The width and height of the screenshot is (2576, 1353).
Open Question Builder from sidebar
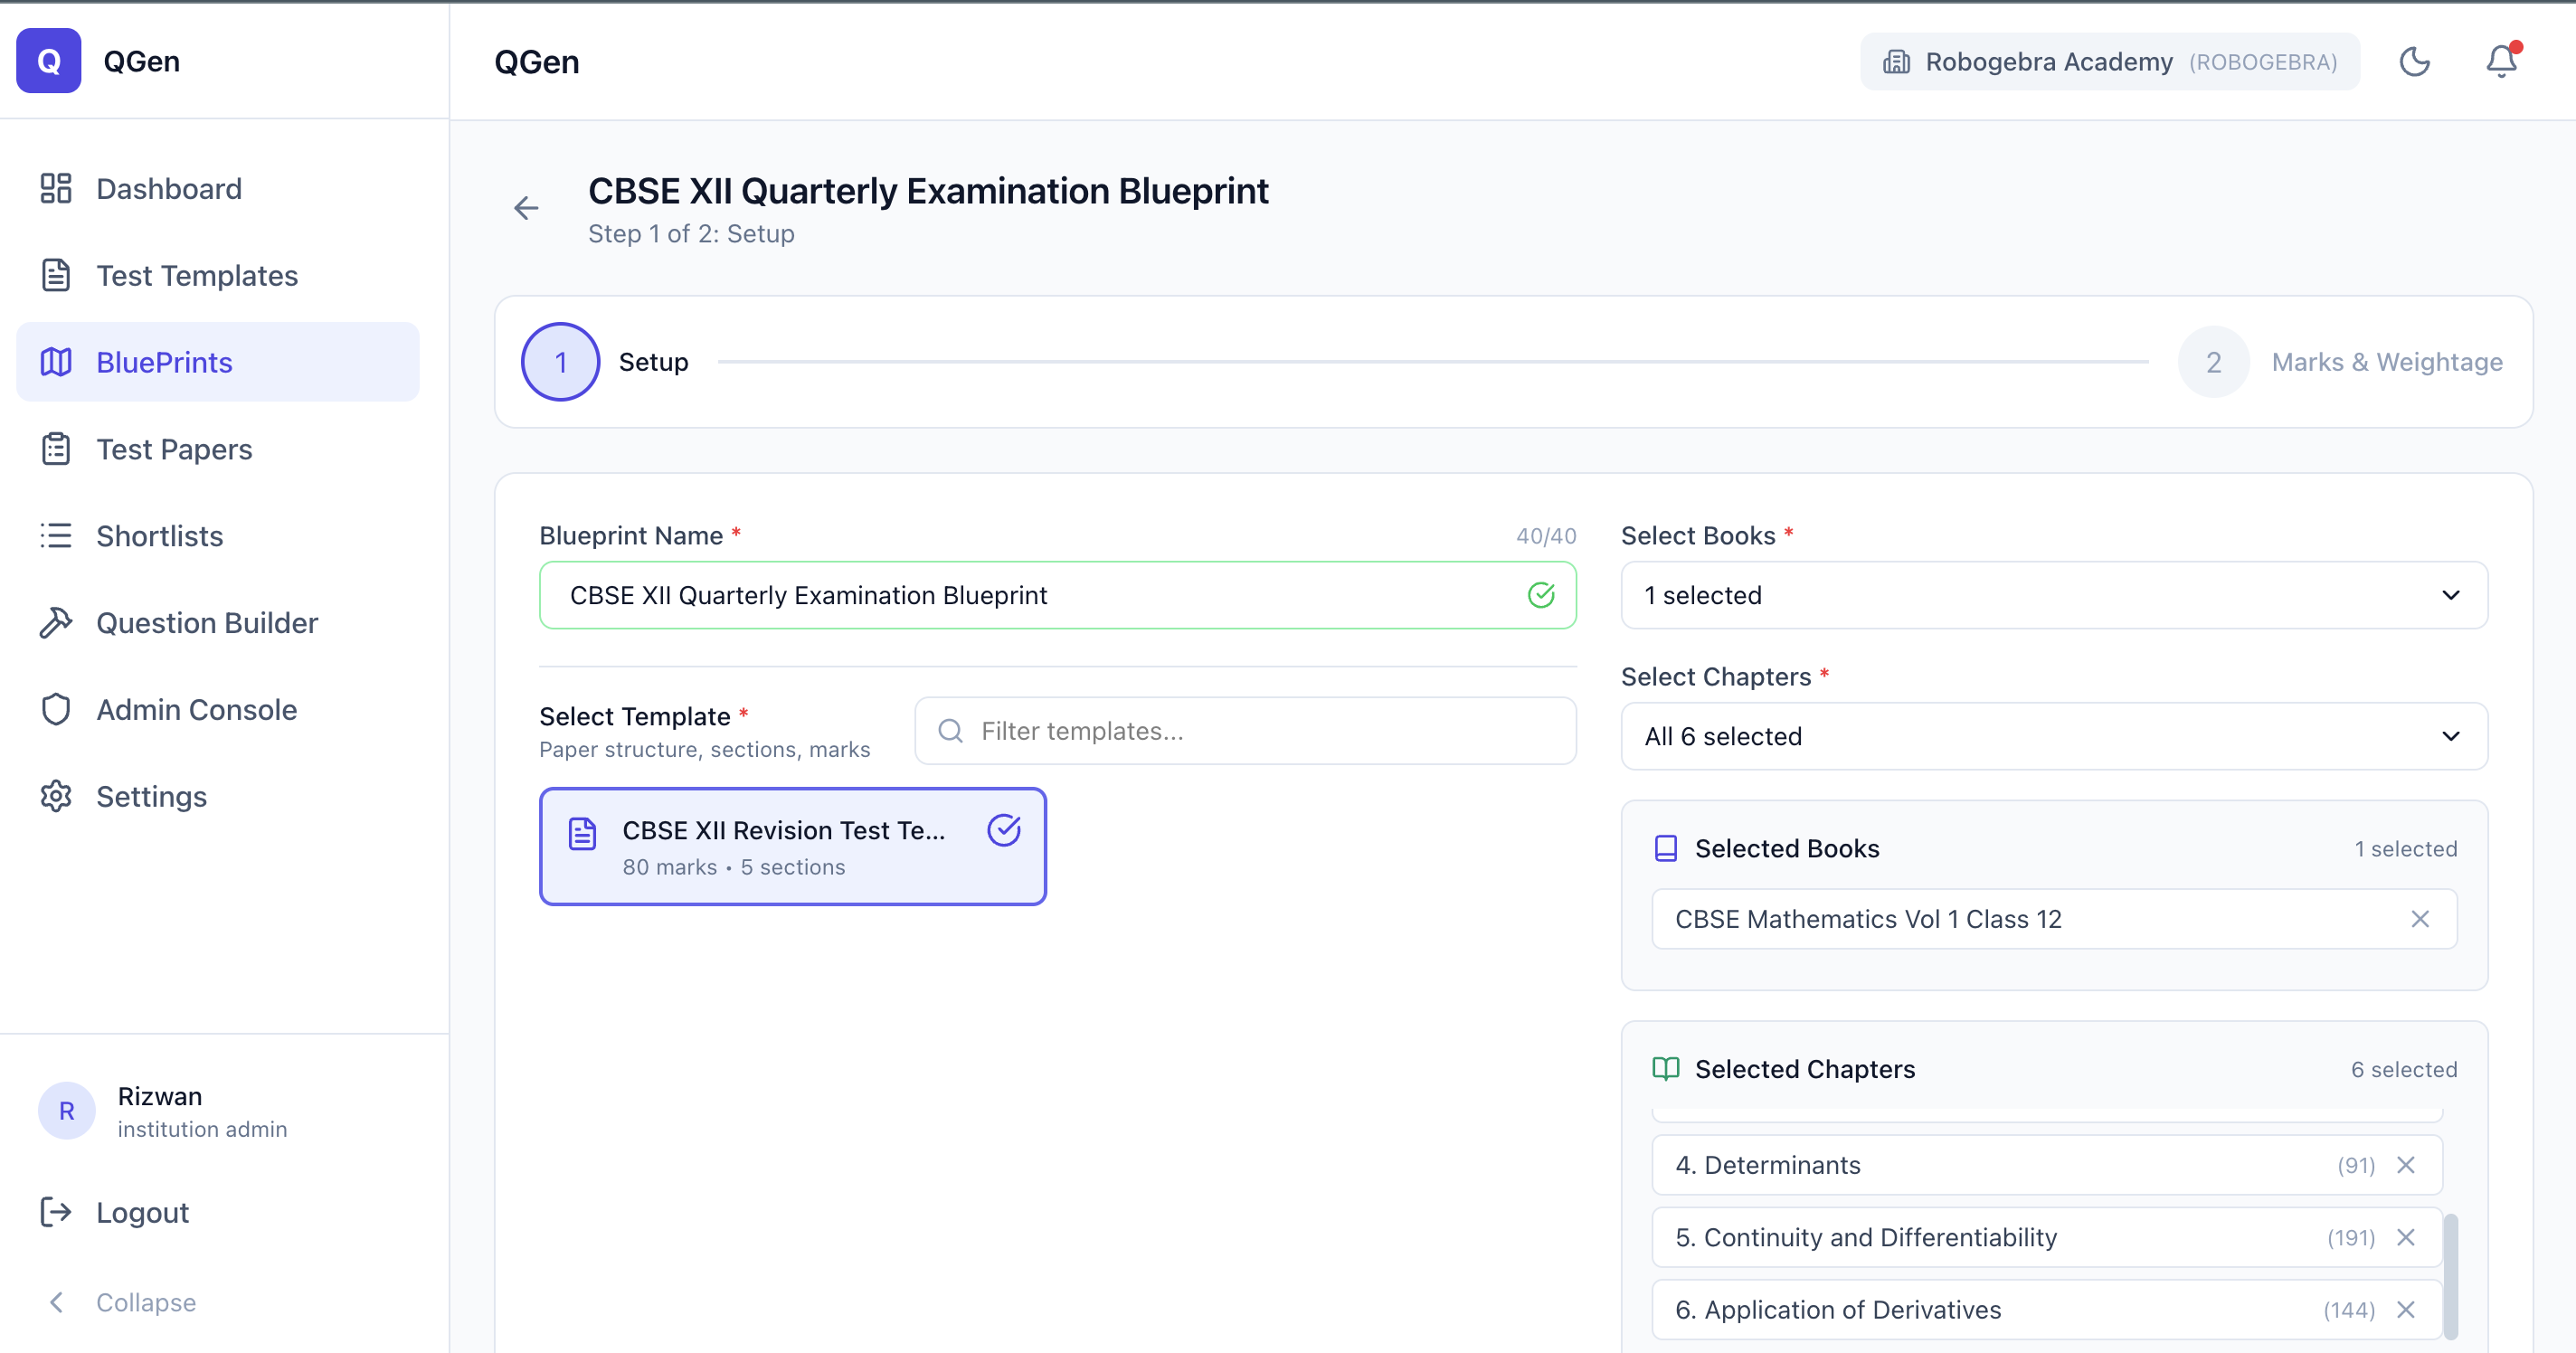click(207, 623)
